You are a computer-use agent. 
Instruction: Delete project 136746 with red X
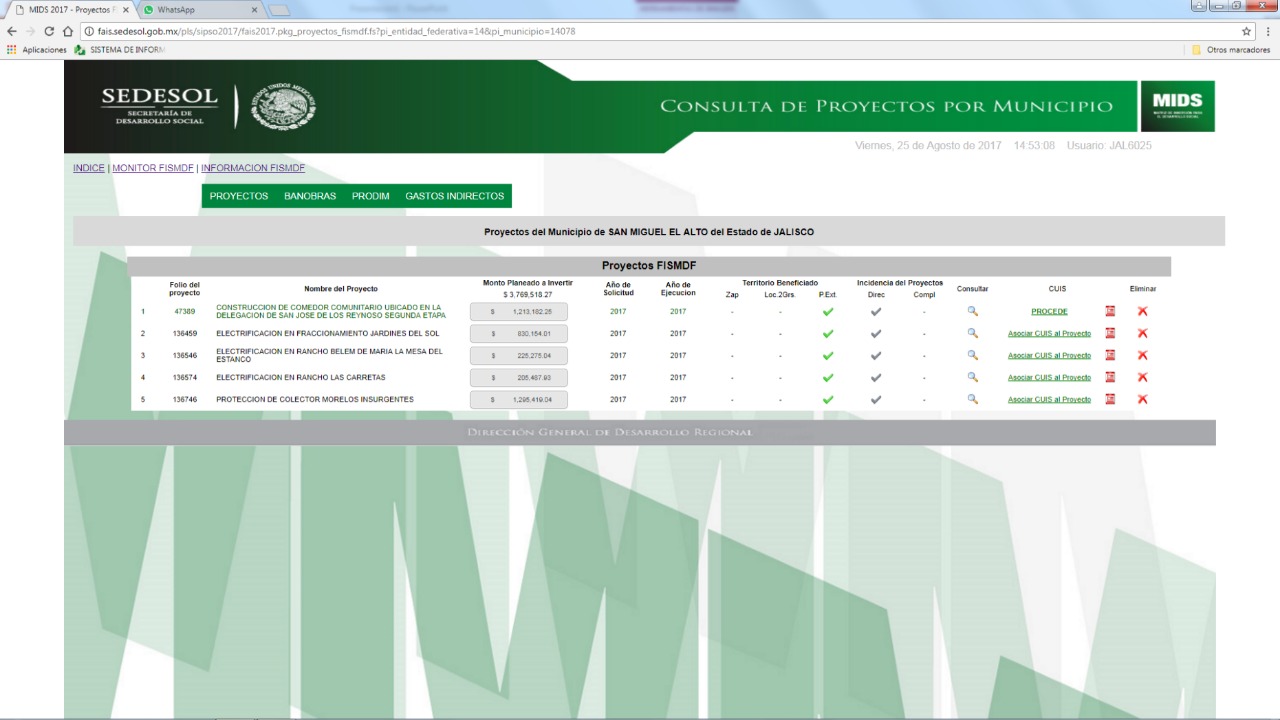tap(1142, 399)
